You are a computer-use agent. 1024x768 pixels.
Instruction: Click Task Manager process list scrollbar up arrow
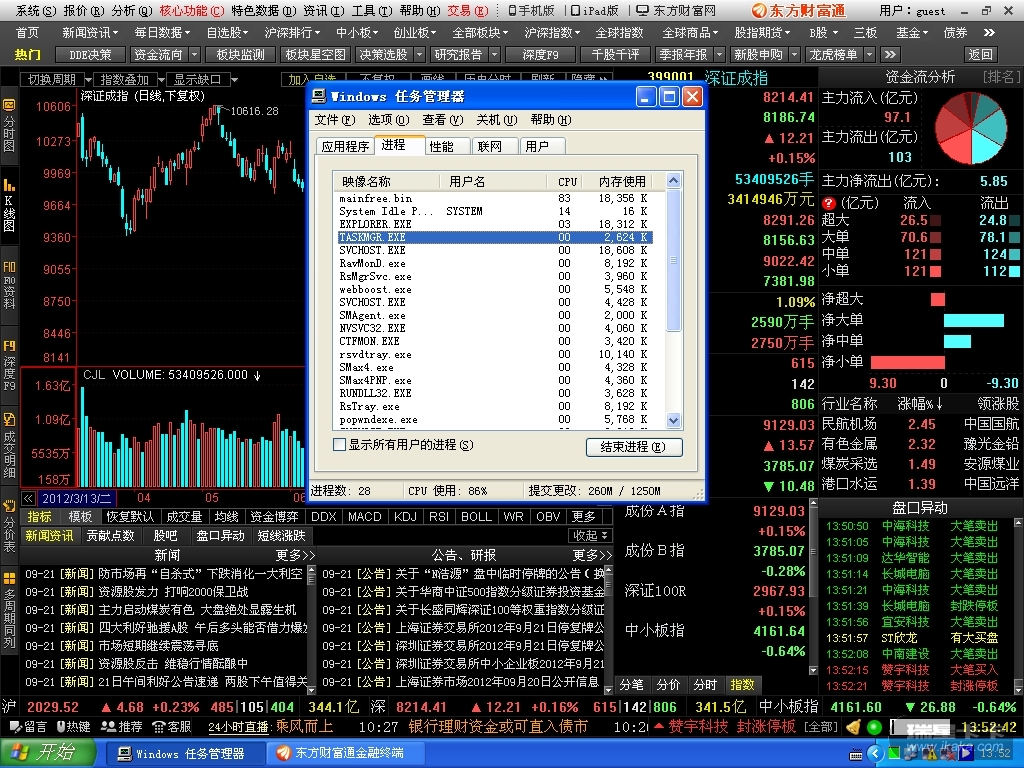[x=673, y=180]
